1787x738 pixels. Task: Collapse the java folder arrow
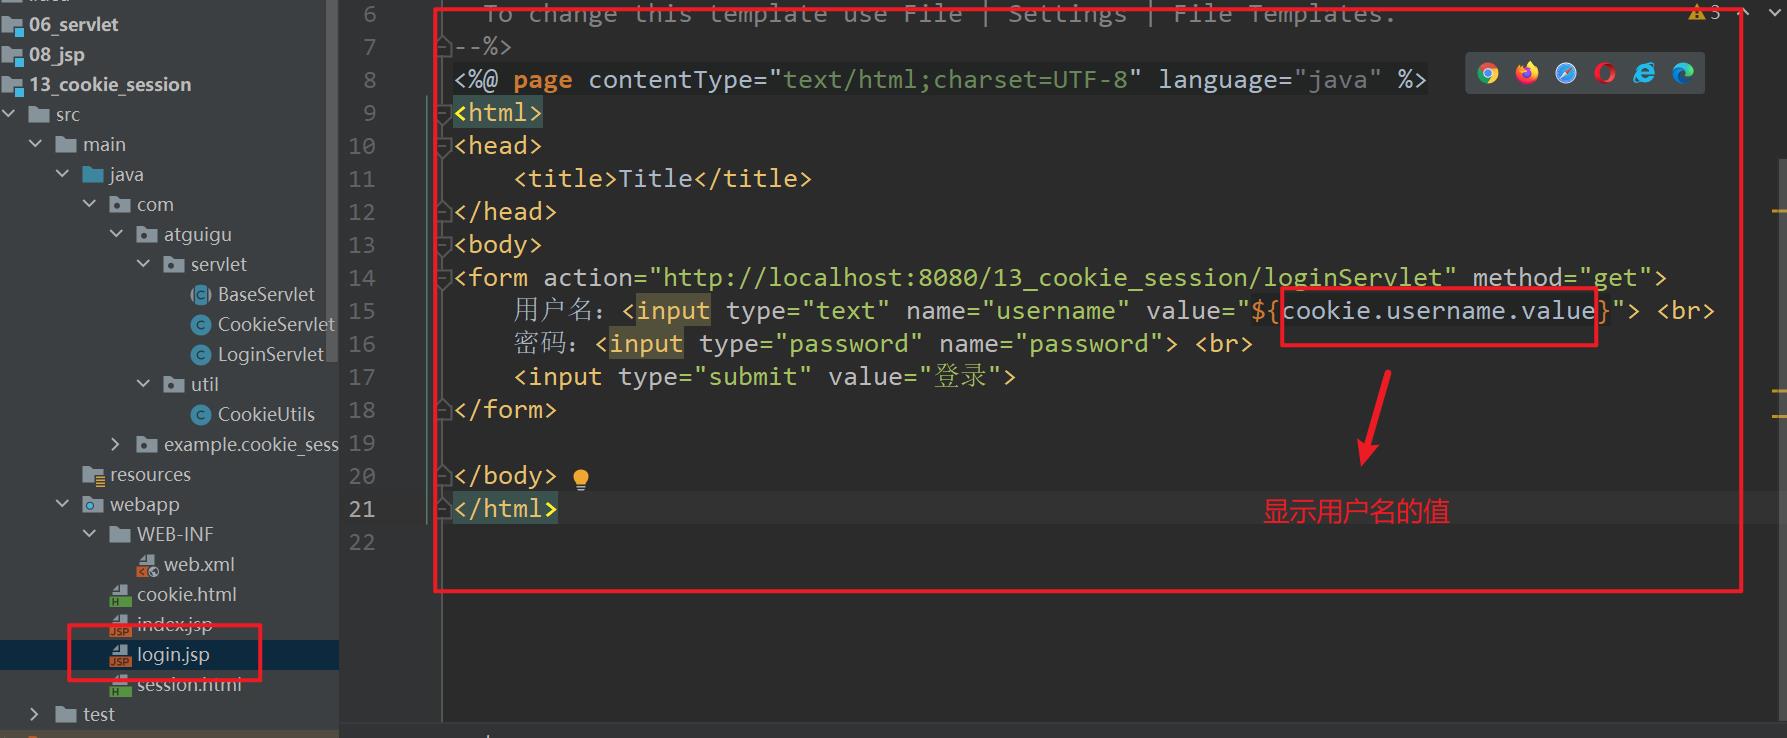pos(63,174)
